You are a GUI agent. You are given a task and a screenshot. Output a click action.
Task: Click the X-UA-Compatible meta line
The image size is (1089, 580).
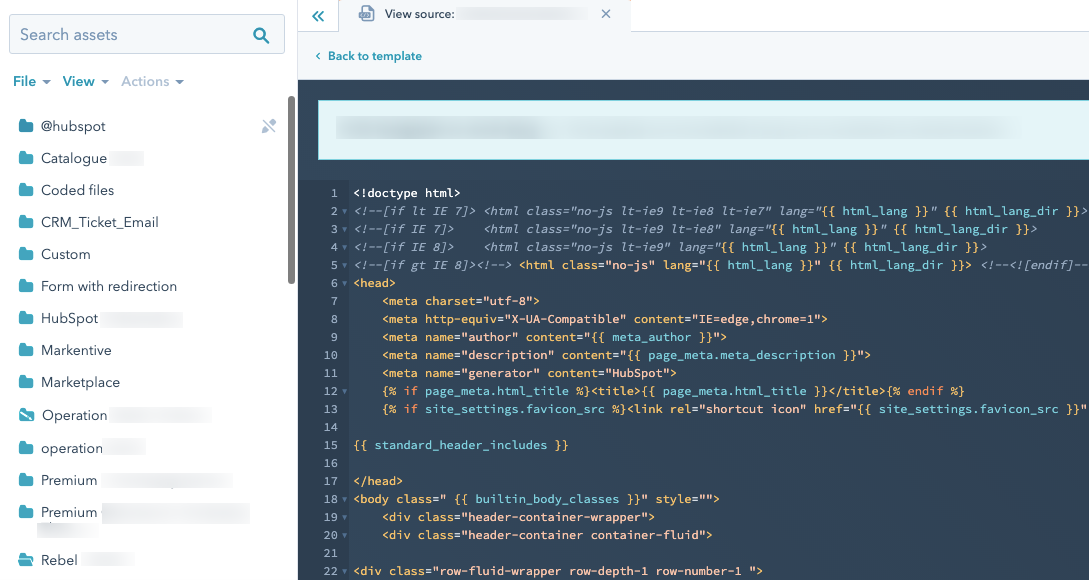604,319
